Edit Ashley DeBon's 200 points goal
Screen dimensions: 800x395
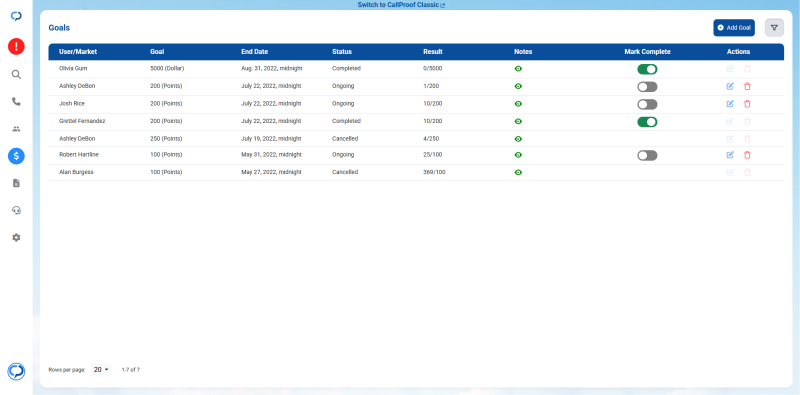click(x=730, y=86)
